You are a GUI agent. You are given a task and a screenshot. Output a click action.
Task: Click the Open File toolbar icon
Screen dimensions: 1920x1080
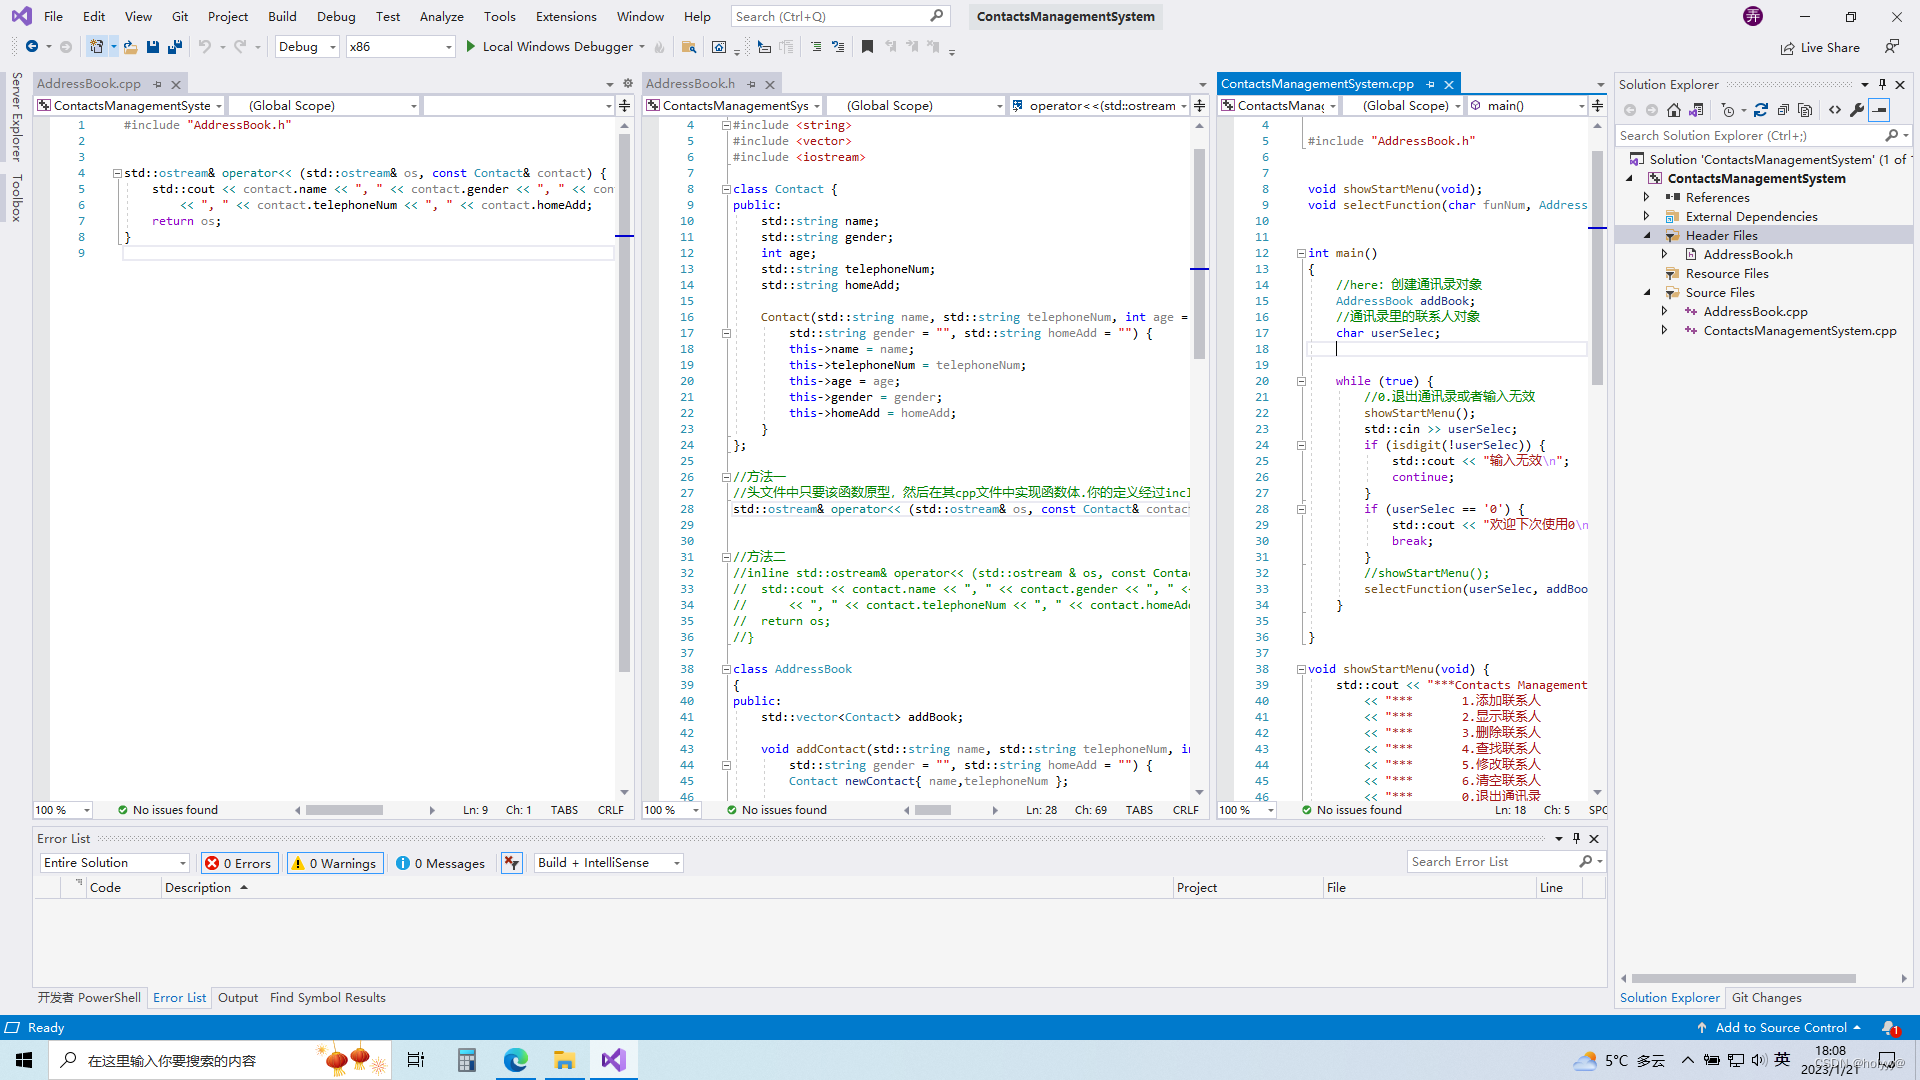pyautogui.click(x=130, y=47)
